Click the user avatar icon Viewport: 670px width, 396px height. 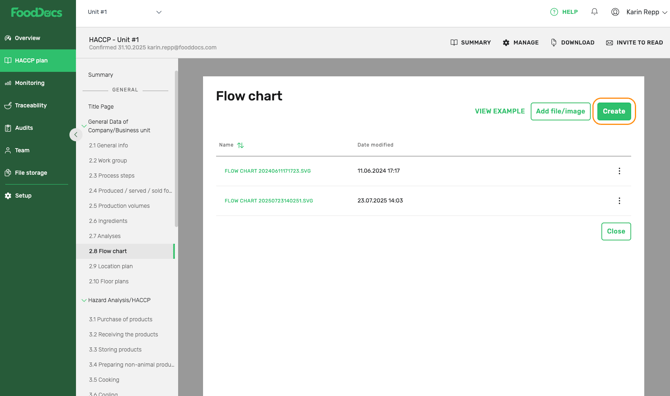[x=615, y=12]
